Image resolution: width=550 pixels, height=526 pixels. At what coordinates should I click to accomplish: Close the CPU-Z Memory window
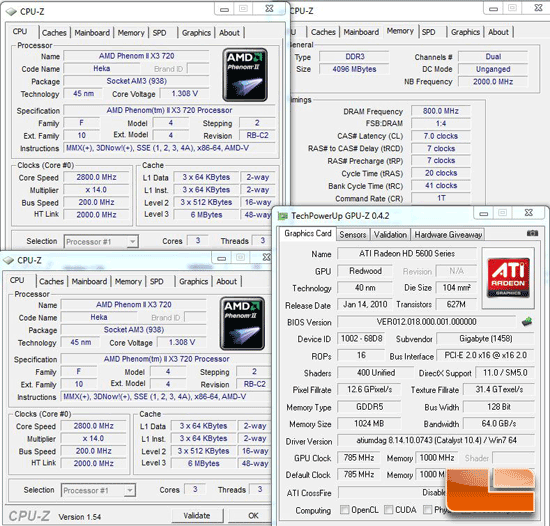538,8
